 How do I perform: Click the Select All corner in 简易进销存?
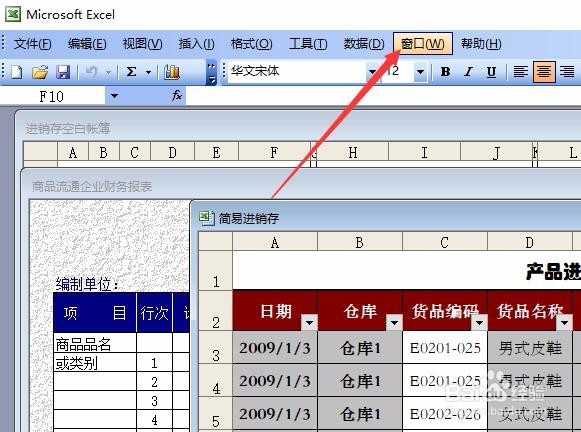[x=216, y=242]
